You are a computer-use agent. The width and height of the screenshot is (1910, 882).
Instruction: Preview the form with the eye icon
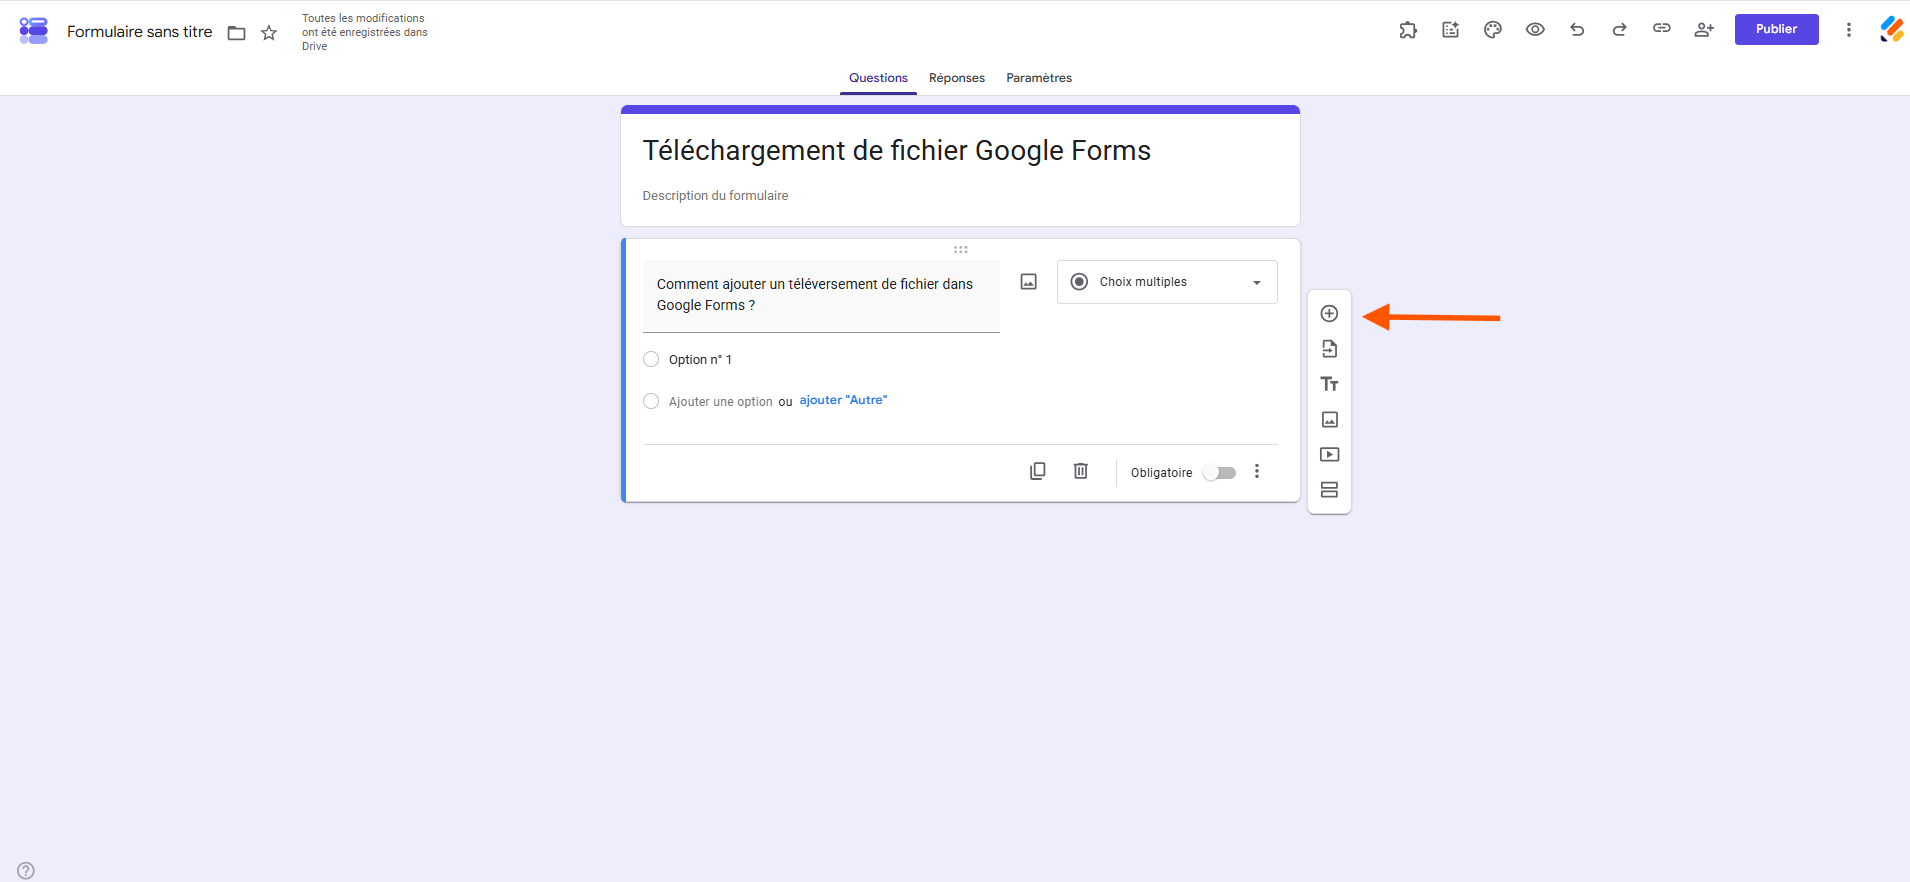coord(1535,30)
